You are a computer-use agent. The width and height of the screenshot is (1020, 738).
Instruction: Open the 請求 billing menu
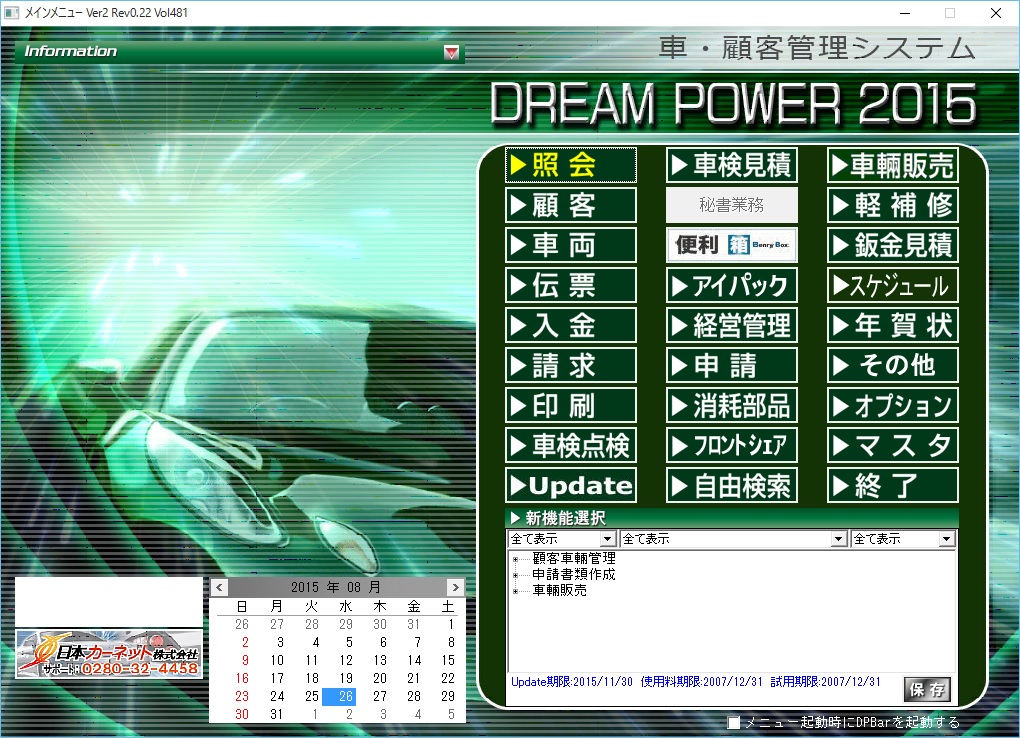pos(570,365)
